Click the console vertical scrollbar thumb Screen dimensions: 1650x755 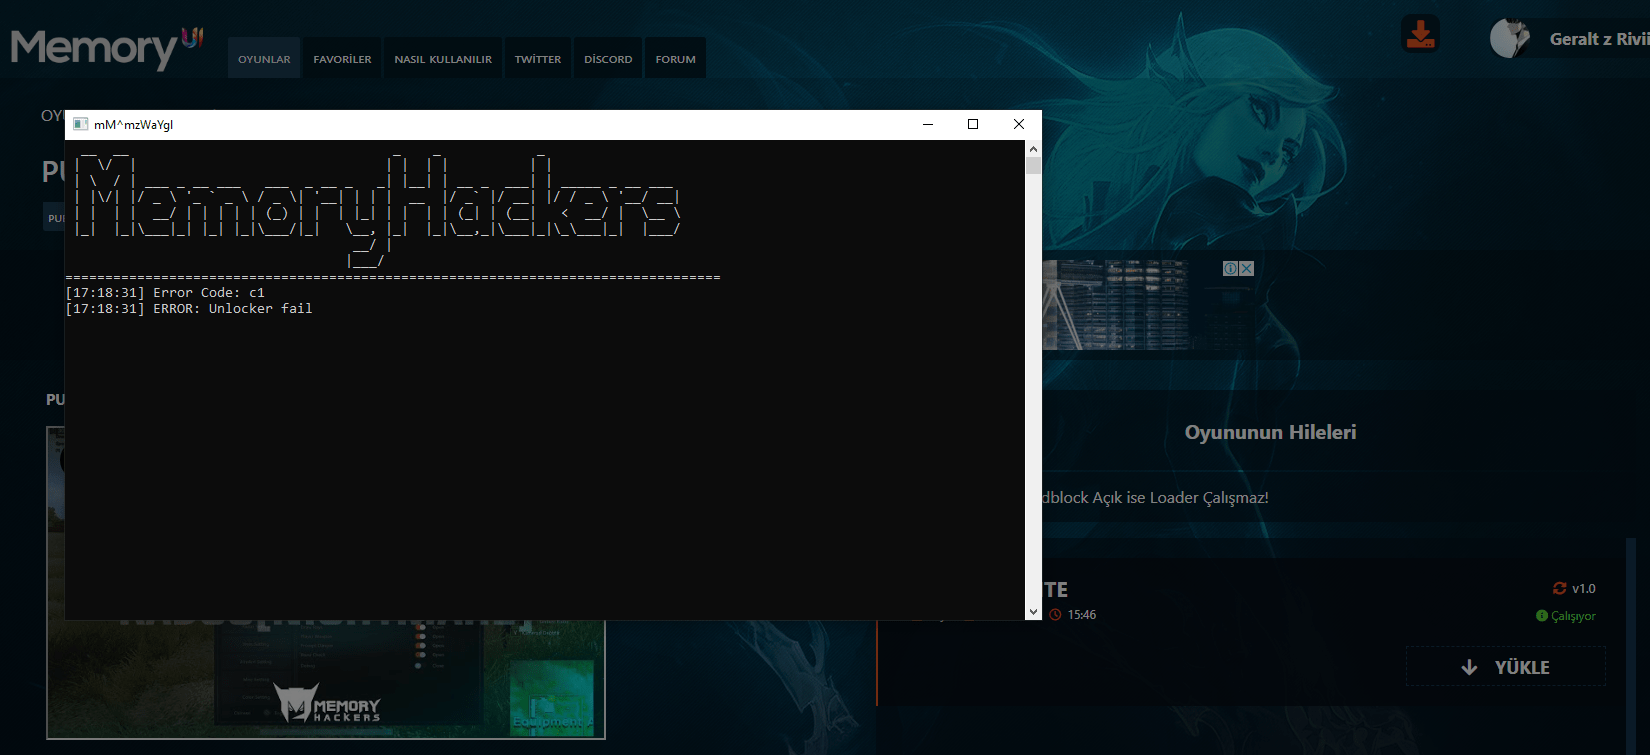tap(1033, 165)
